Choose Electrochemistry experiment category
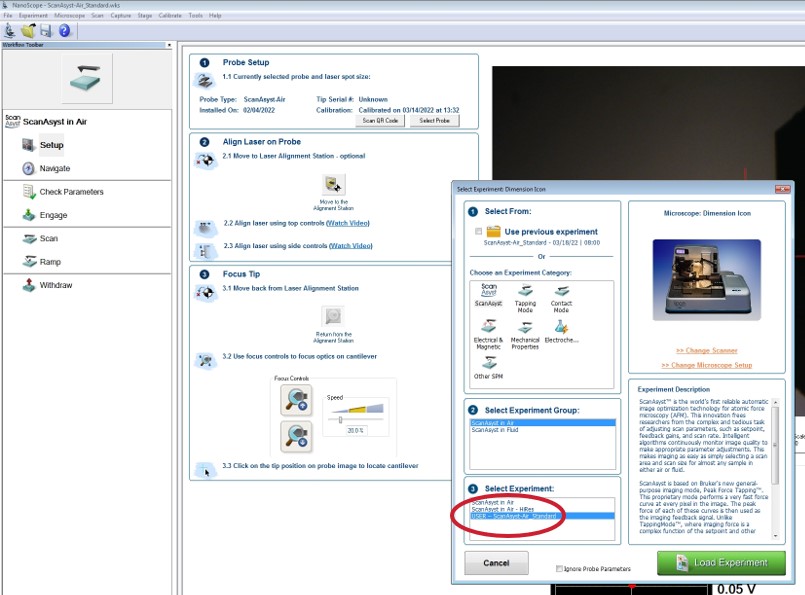805x595 pixels. 561,332
